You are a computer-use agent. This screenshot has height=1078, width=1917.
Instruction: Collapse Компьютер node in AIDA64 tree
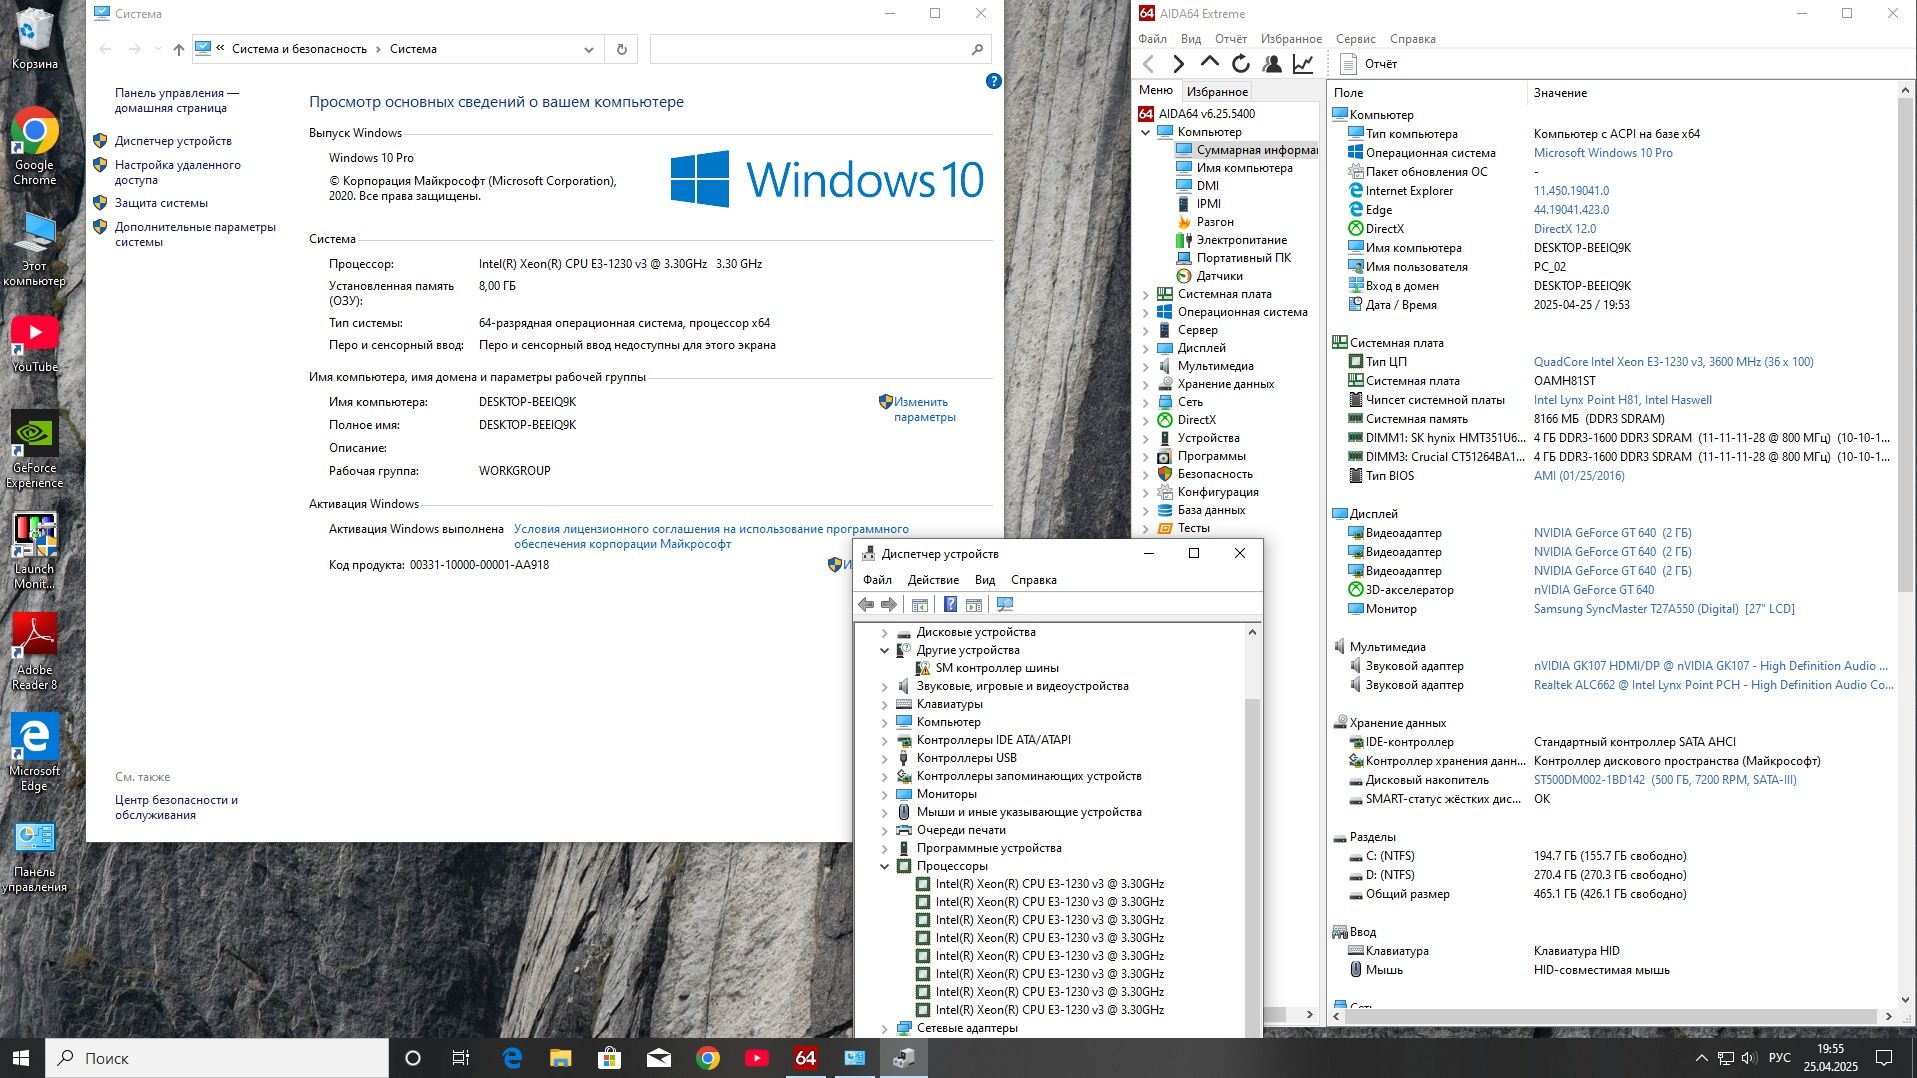coord(1146,132)
